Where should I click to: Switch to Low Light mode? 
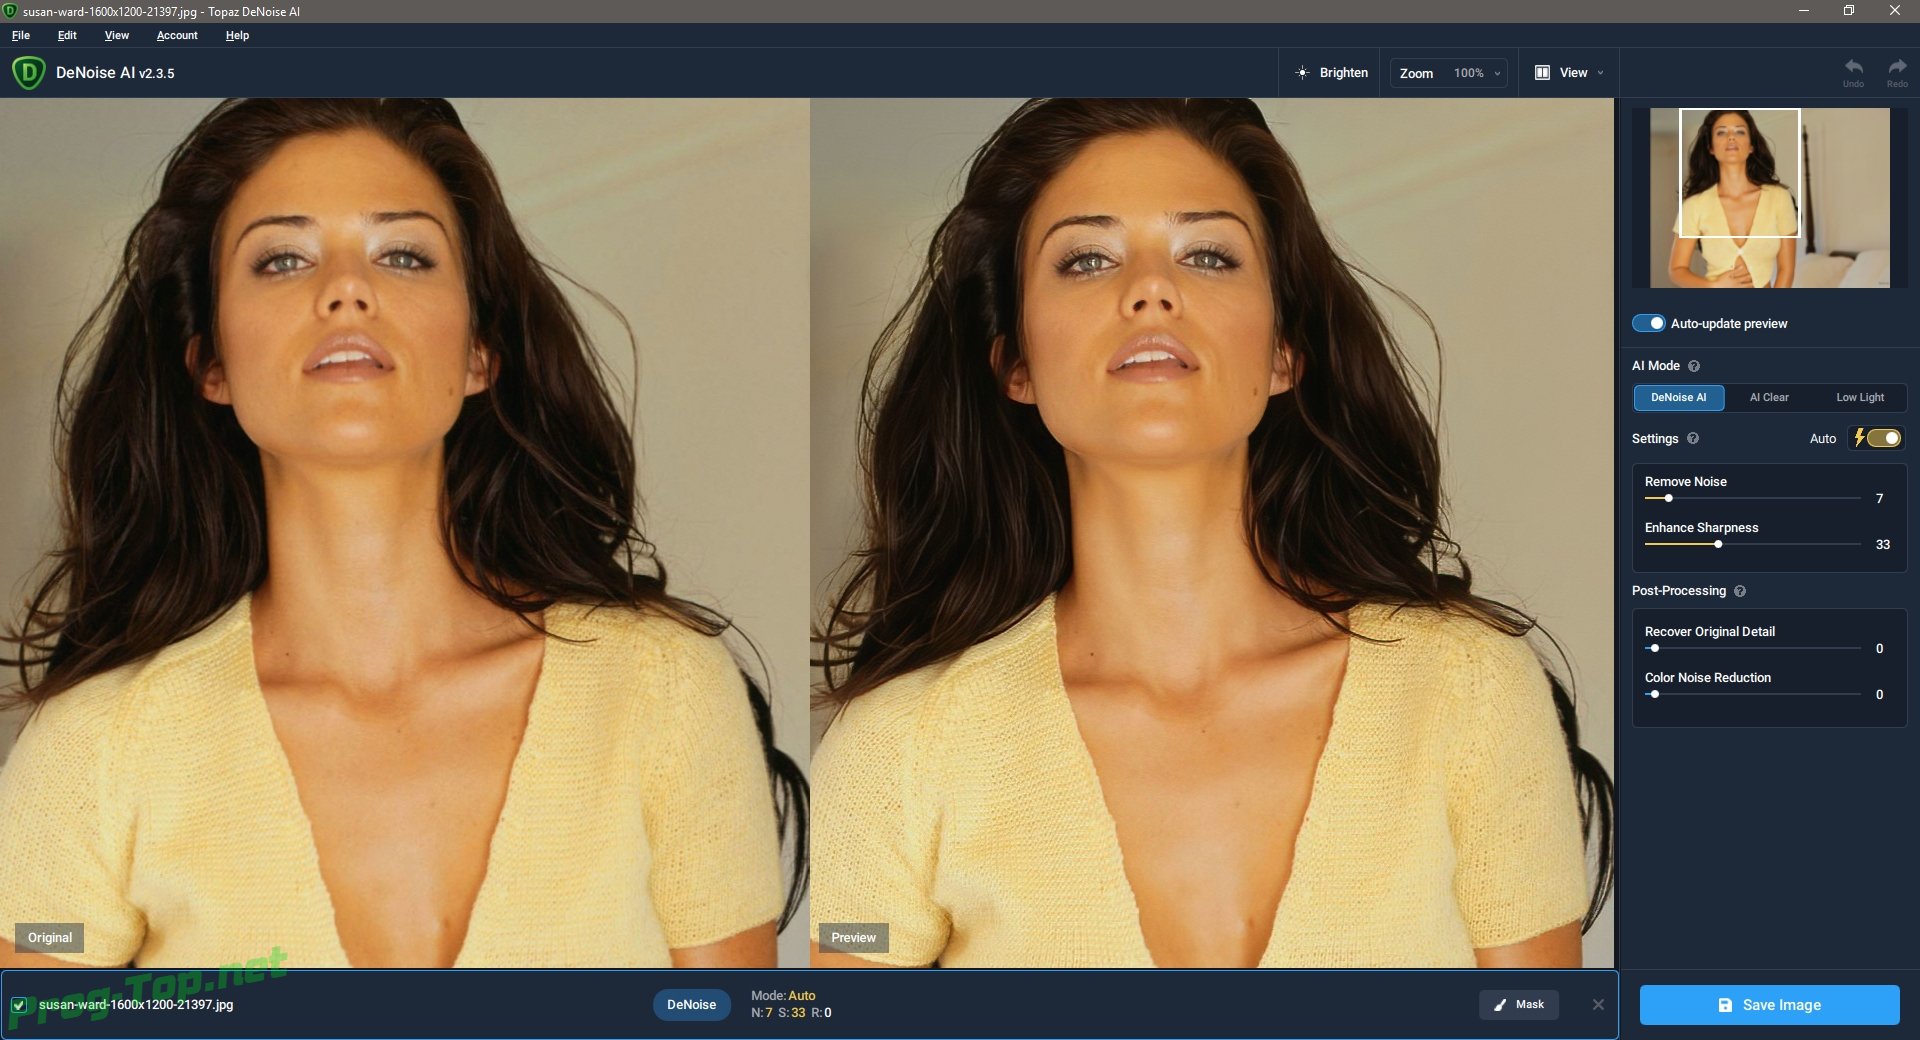coord(1860,398)
